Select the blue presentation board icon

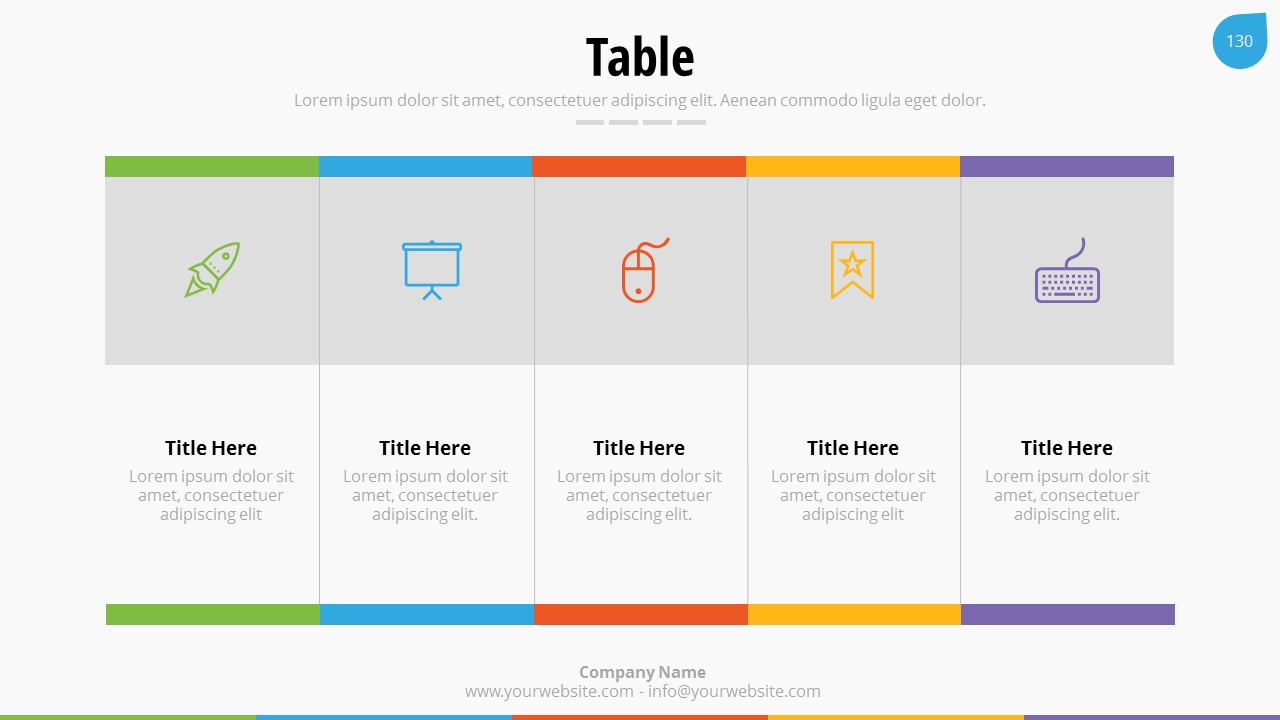click(432, 270)
